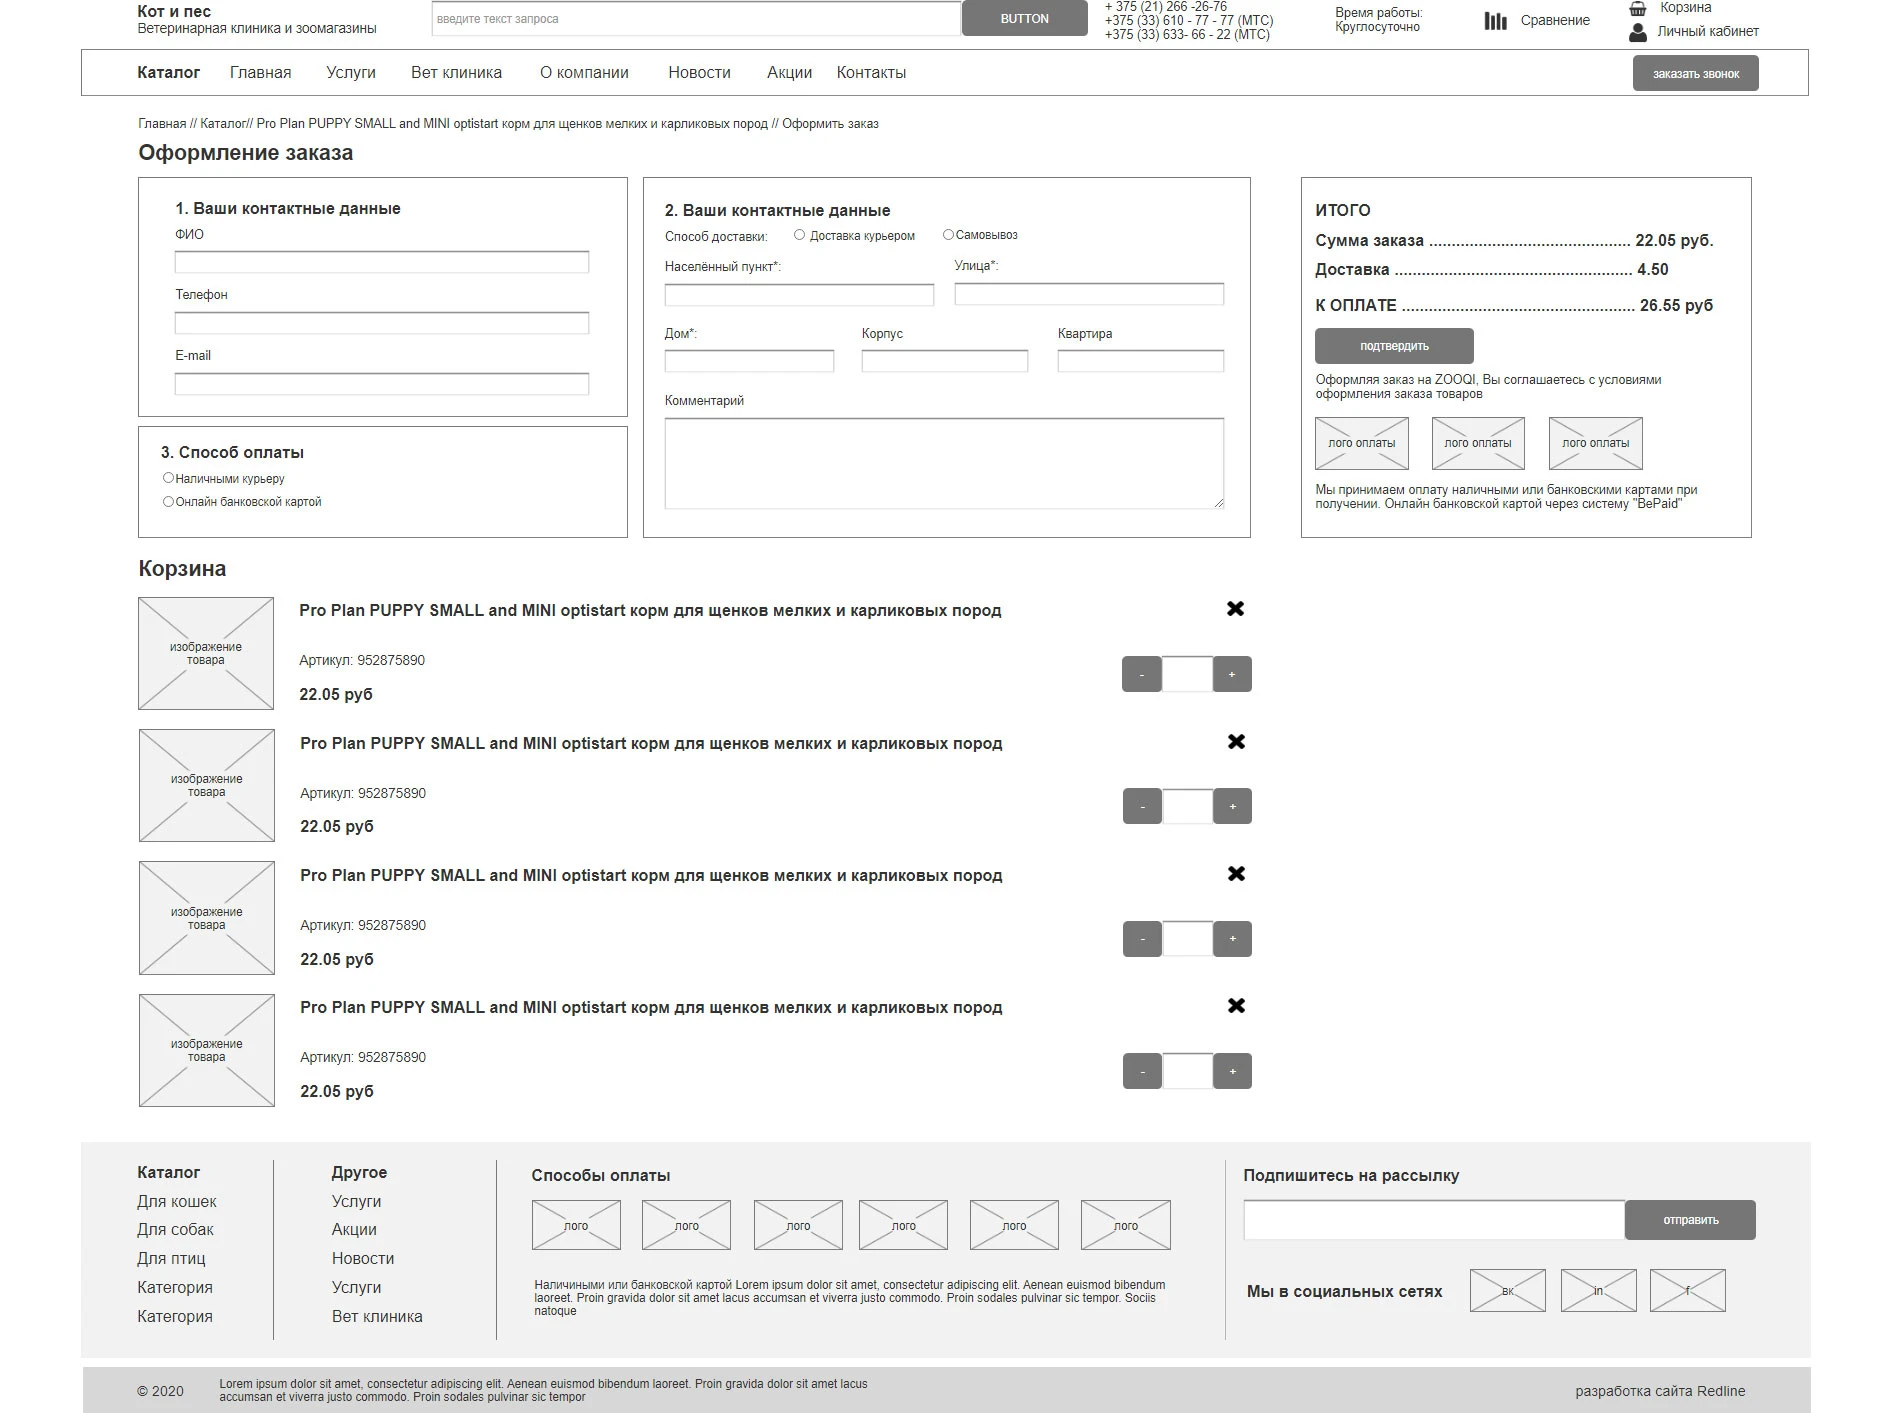The height and width of the screenshot is (1413, 1896).
Task: Click the first лого оплаты payment logo
Action: [x=1361, y=443]
